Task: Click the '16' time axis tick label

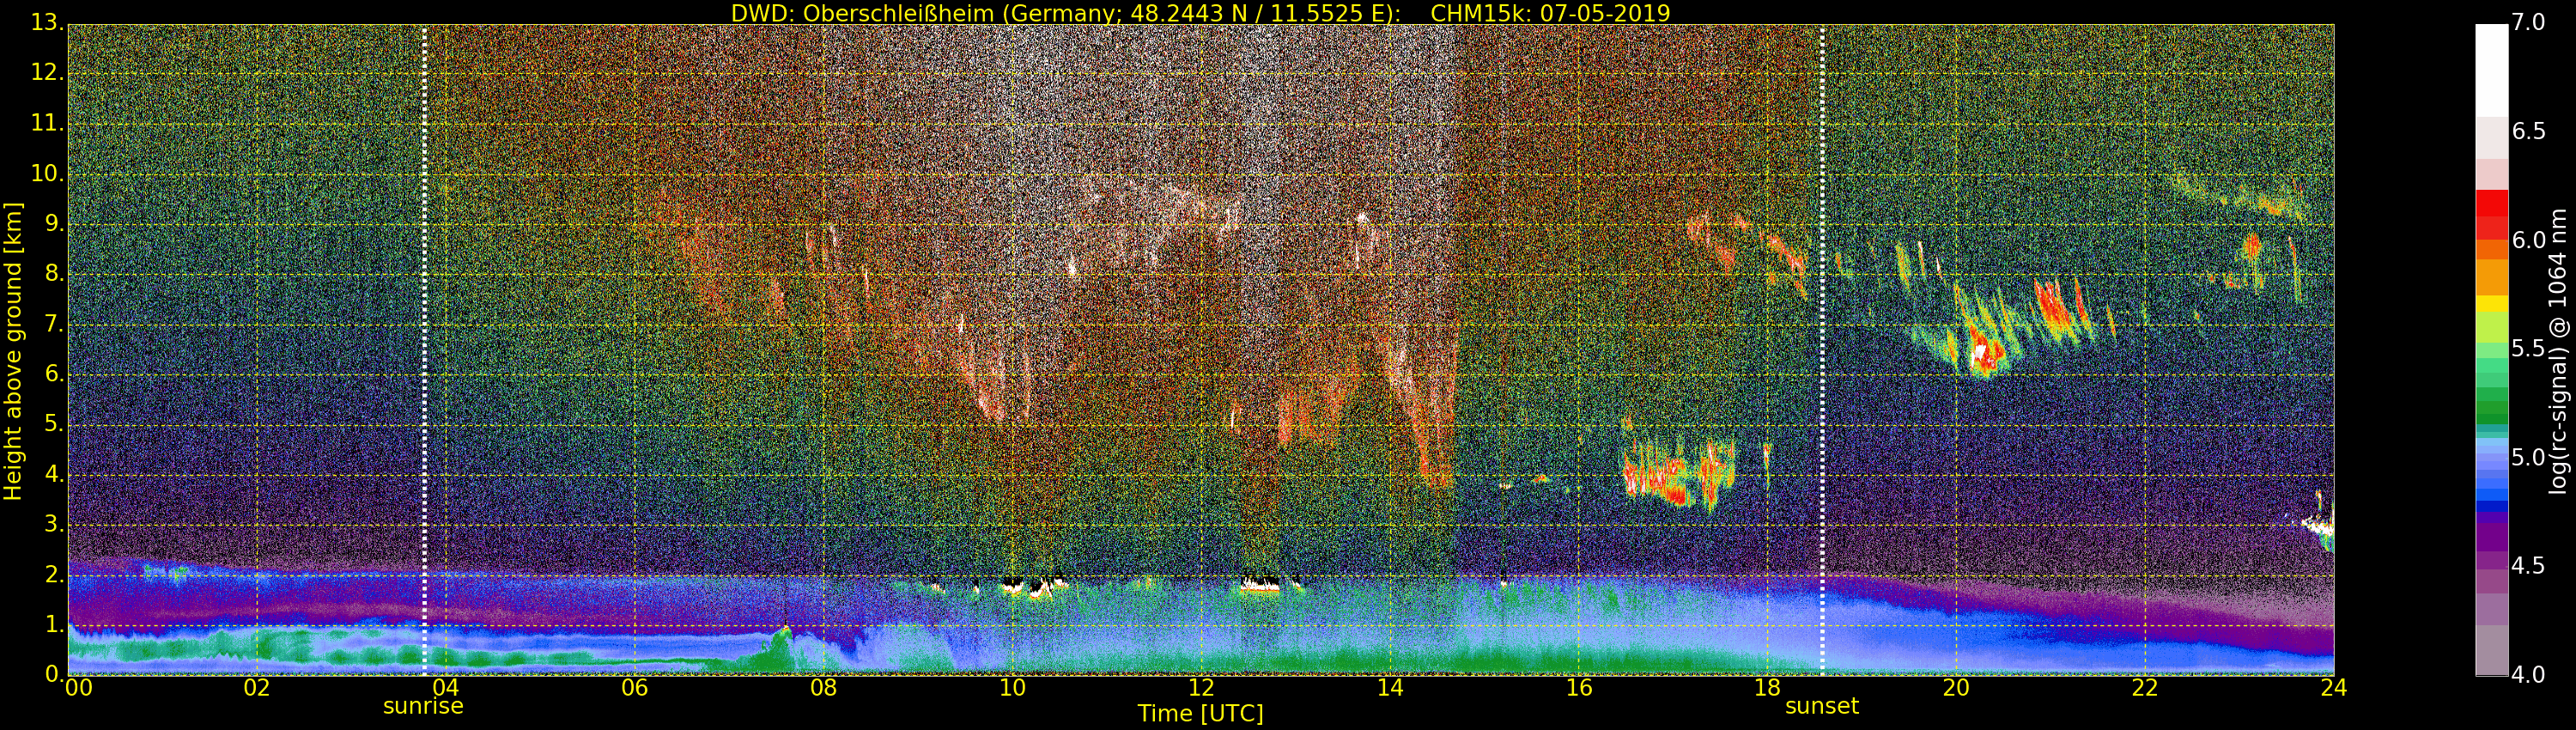Action: tap(1579, 688)
